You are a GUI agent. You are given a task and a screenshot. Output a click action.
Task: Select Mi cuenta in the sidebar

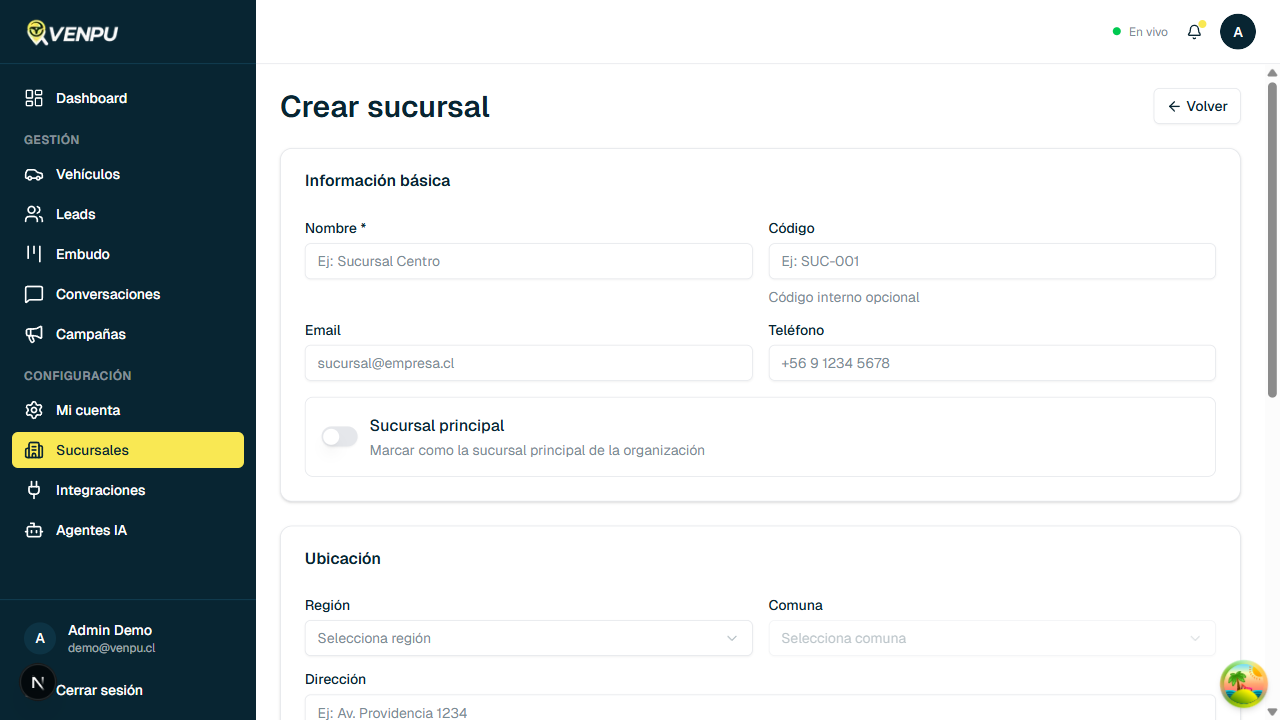coord(88,410)
